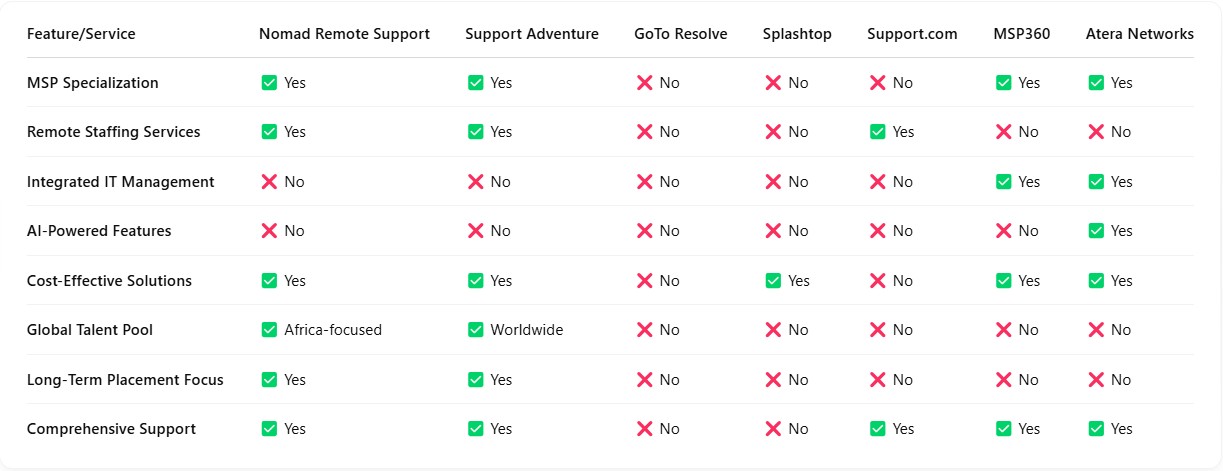
Task: Click the Support Adventure column header
Action: click(532, 34)
